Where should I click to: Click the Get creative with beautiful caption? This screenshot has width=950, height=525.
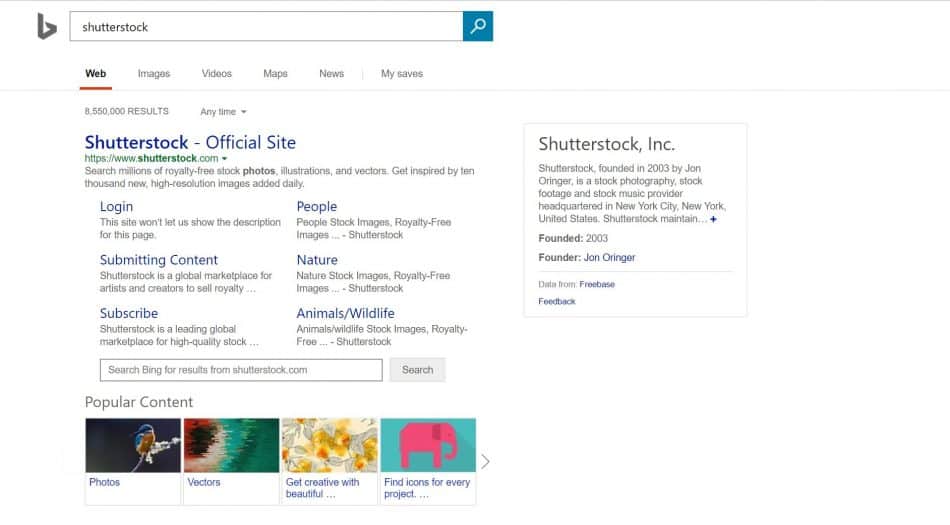tap(322, 488)
